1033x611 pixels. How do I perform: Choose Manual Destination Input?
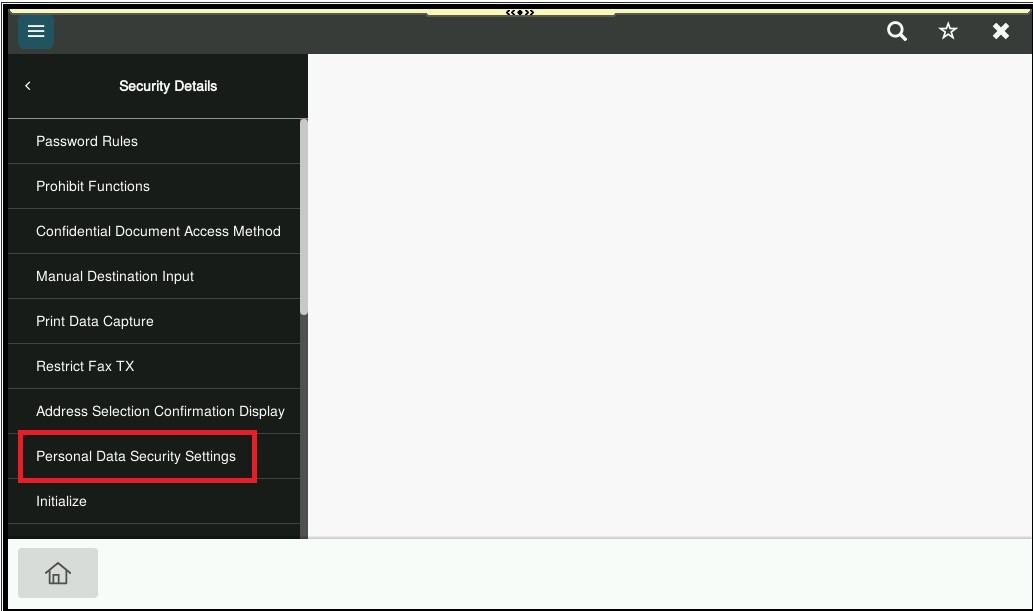pos(115,276)
